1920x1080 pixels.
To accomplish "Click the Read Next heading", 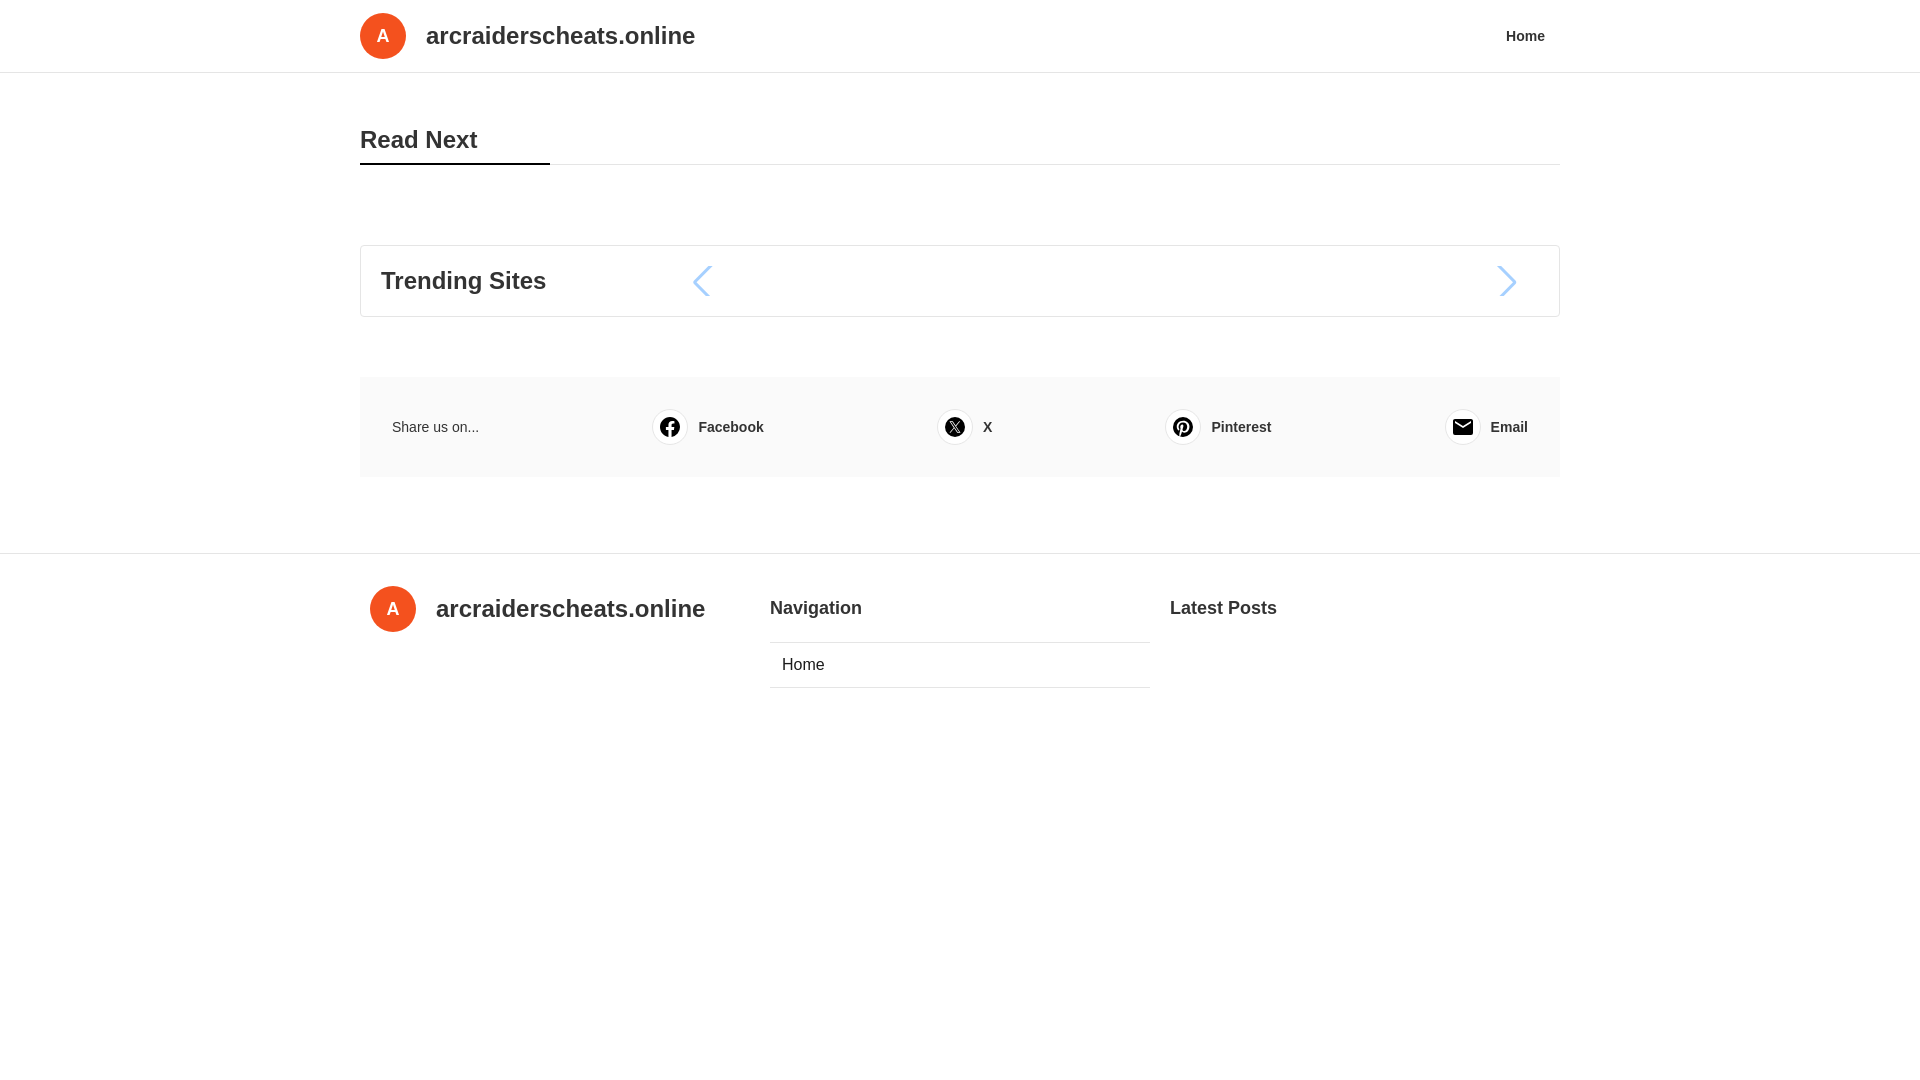I will (x=418, y=140).
